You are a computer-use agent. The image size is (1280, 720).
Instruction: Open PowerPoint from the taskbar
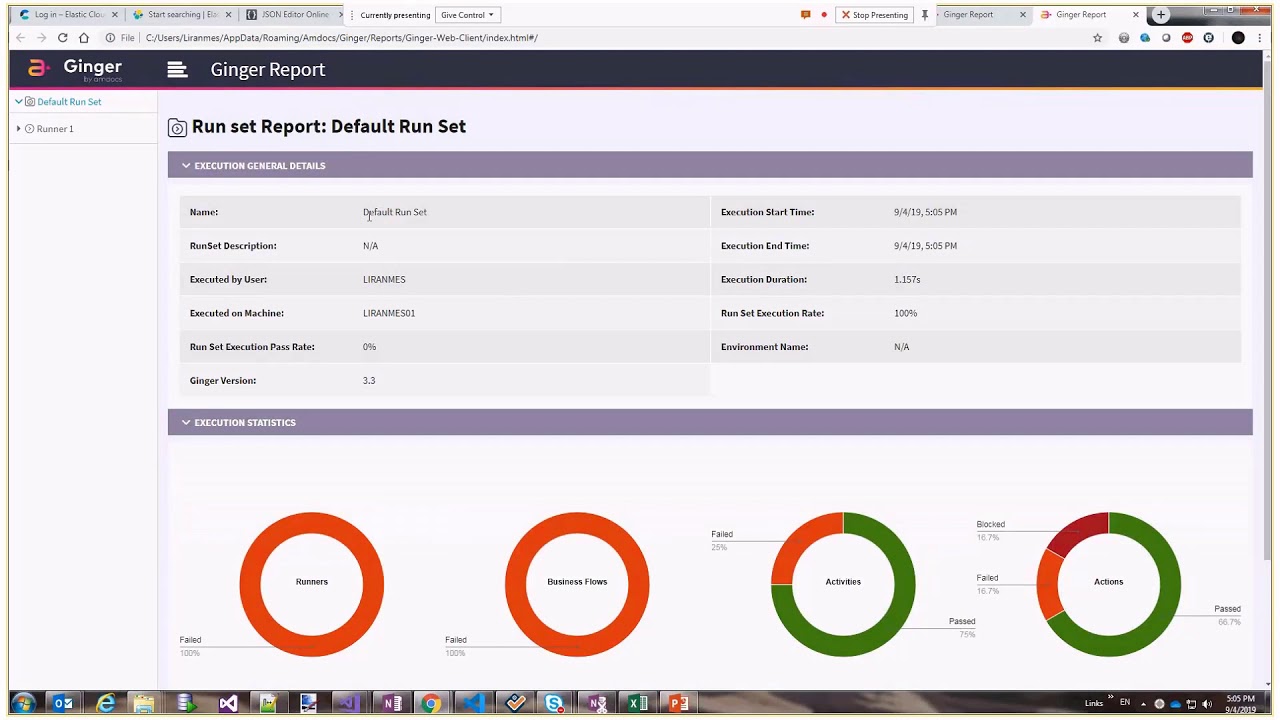coord(678,704)
